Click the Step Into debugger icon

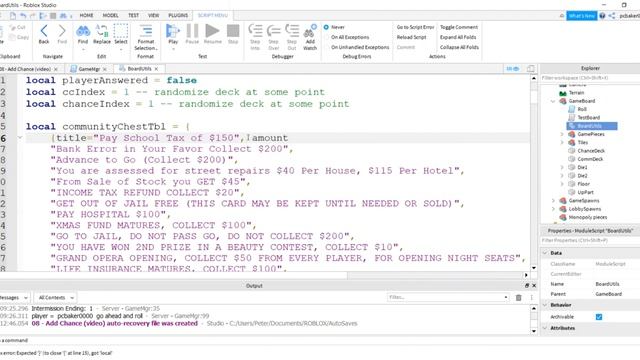255,37
